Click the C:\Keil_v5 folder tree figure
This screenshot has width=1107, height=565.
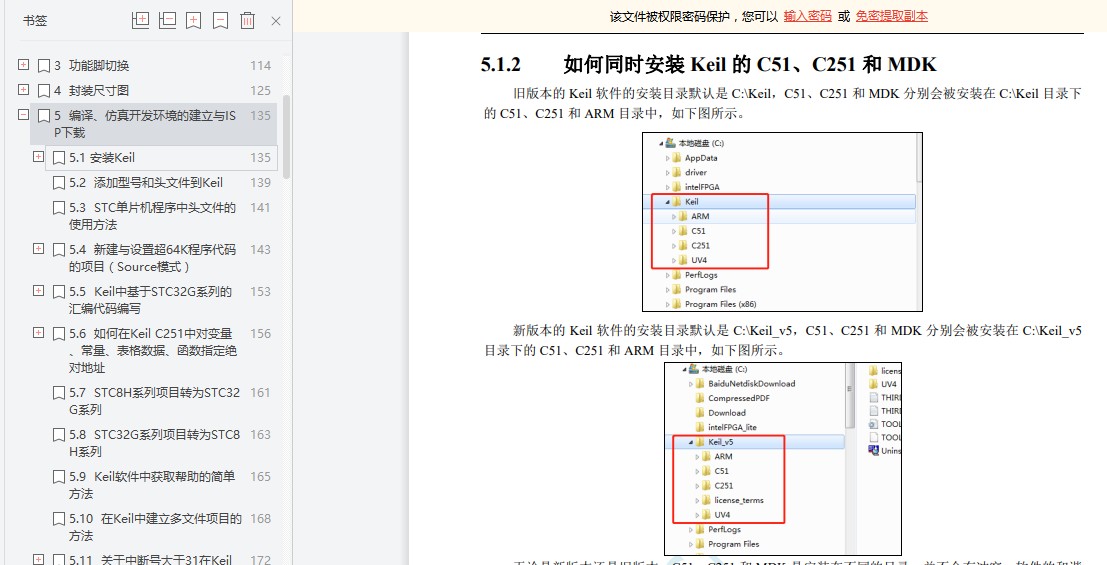point(783,459)
